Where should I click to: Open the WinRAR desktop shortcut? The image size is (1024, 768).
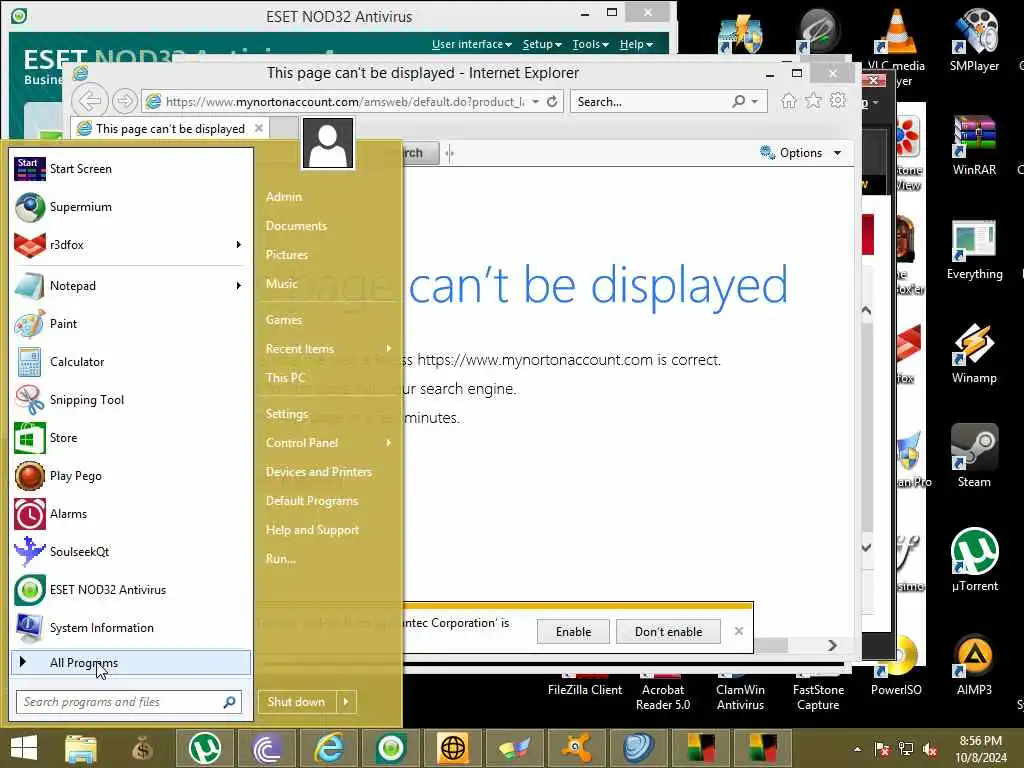point(974,146)
